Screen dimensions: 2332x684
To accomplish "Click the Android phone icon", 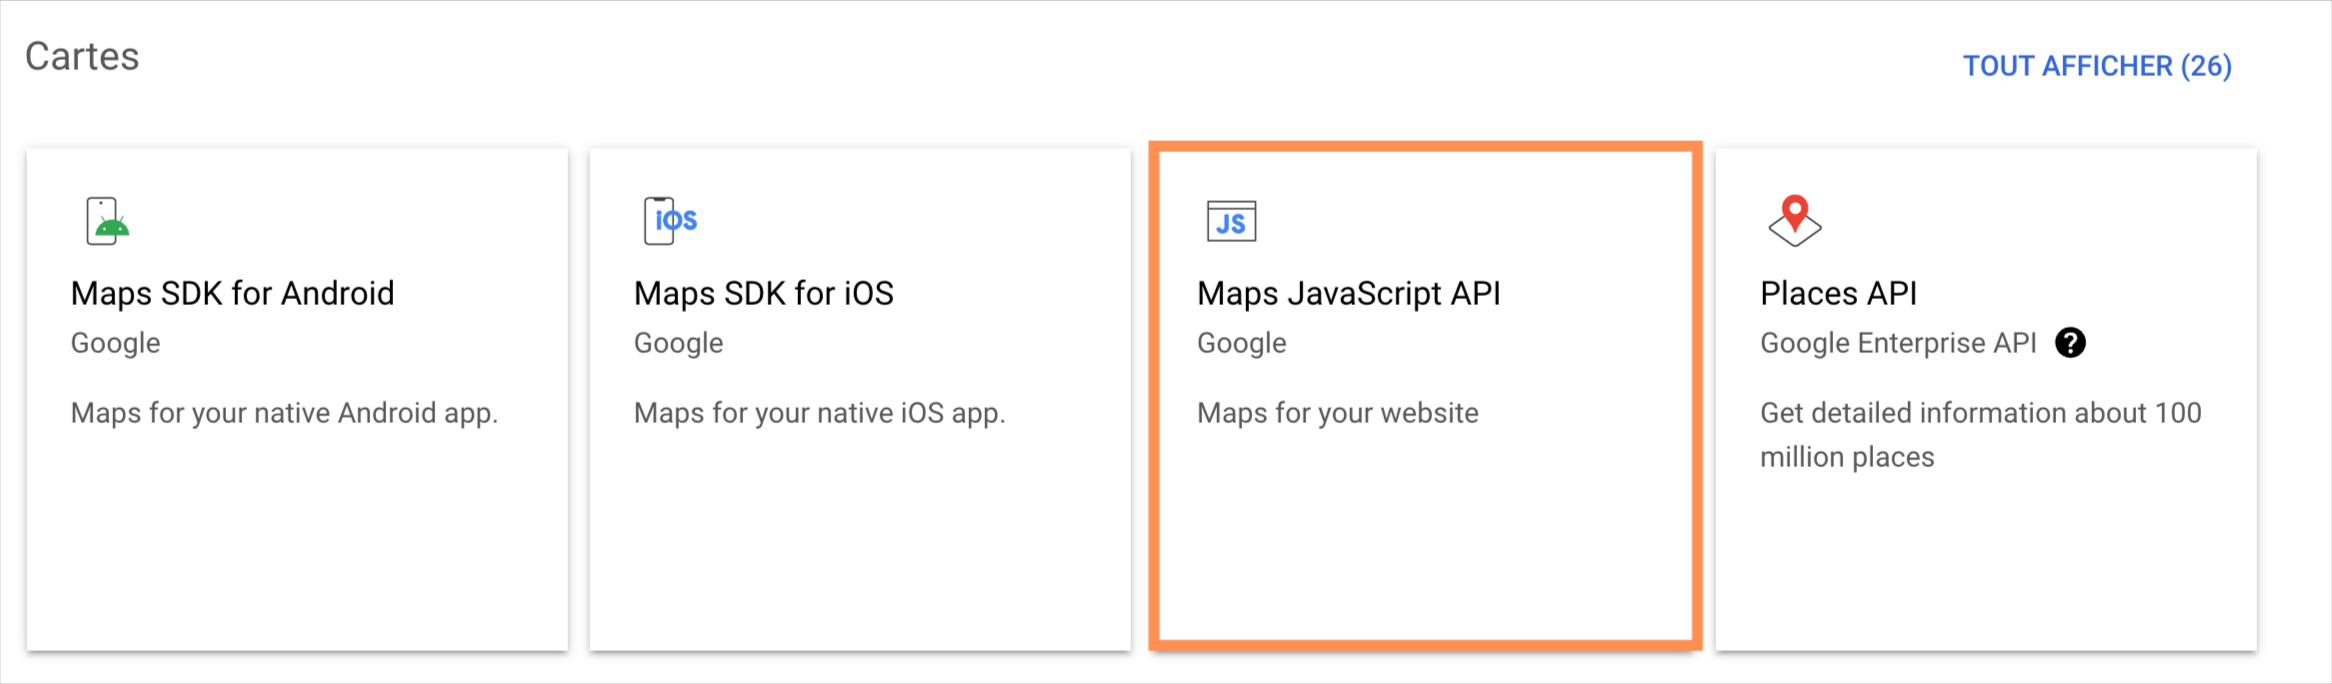I will point(108,221).
